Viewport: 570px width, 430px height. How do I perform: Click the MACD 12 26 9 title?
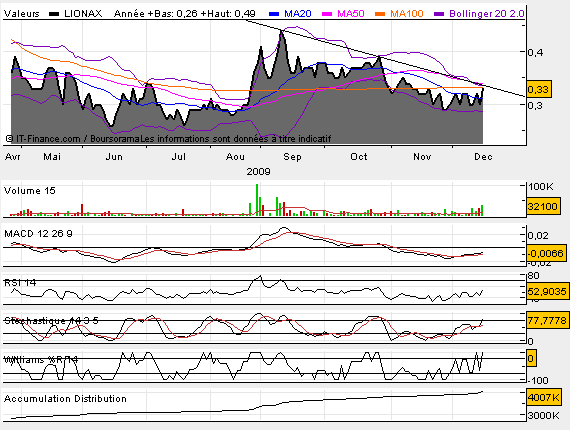(38, 234)
